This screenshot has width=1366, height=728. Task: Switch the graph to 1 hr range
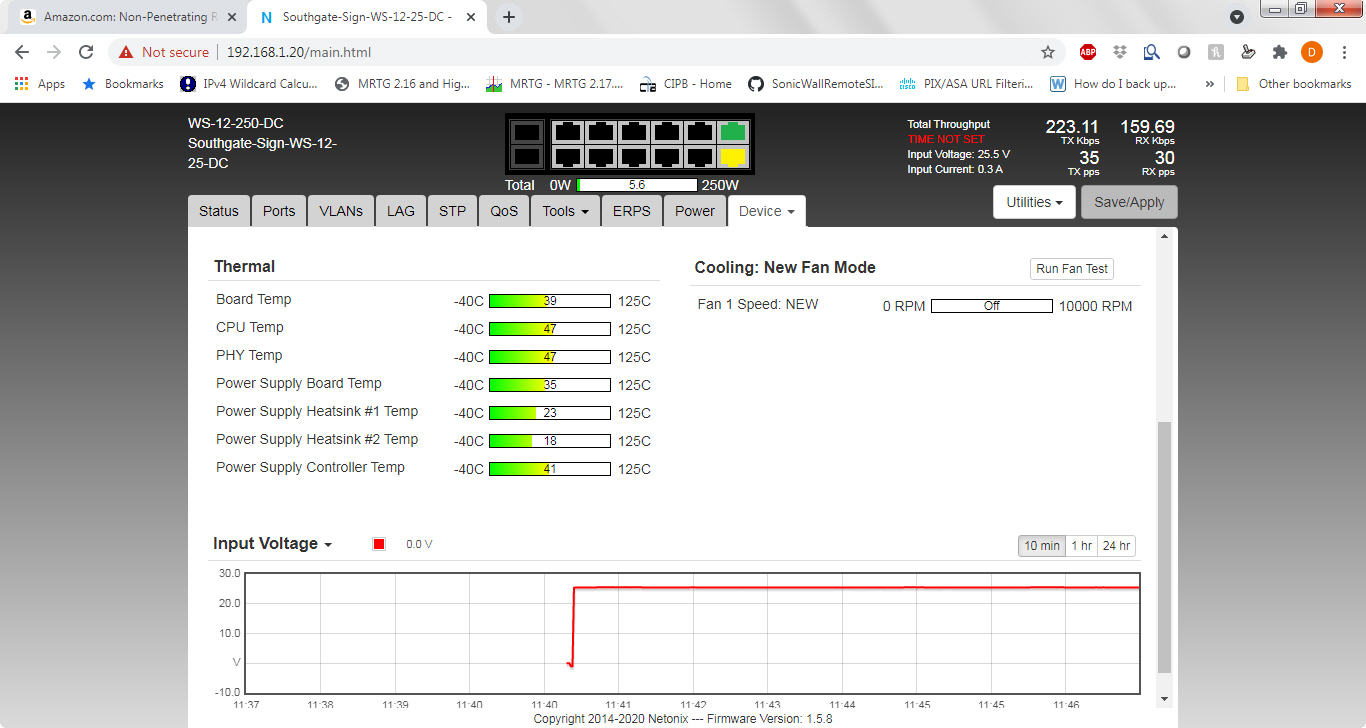(x=1081, y=546)
